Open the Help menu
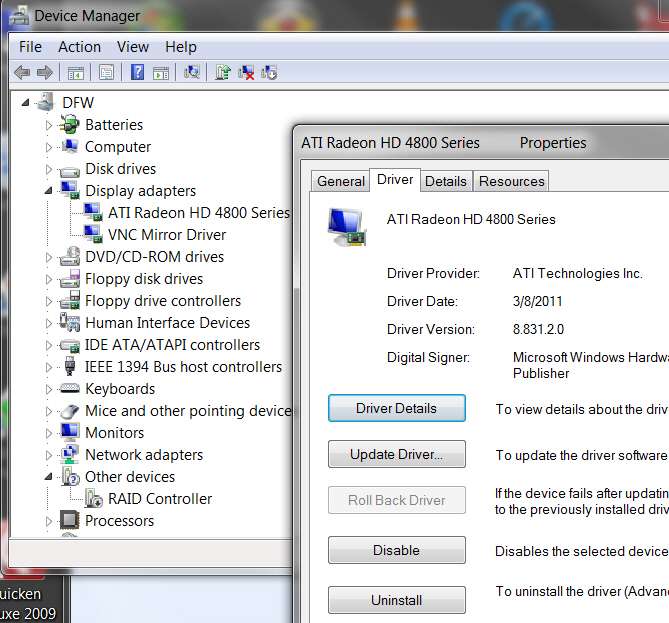The width and height of the screenshot is (669, 623). pos(181,47)
